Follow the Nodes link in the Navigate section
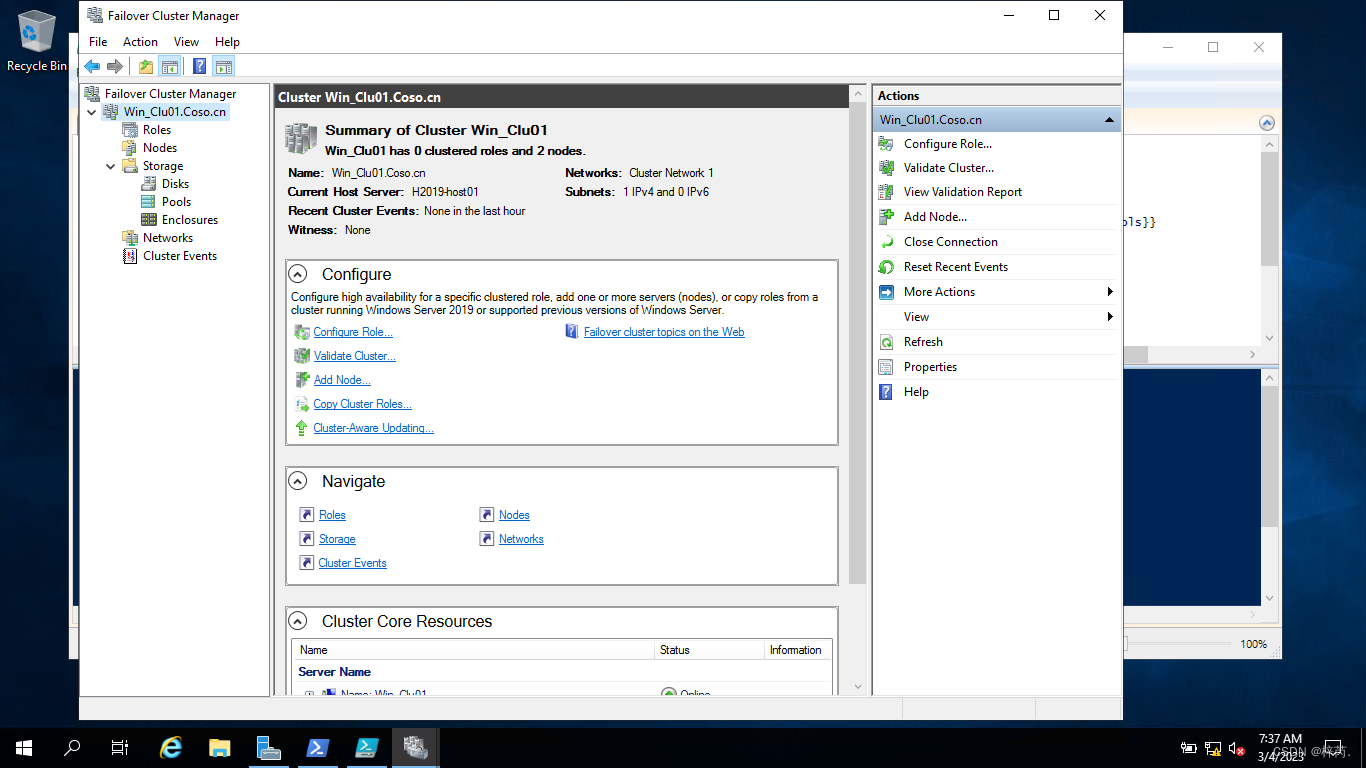Screen dimensions: 1366x768 (514, 515)
